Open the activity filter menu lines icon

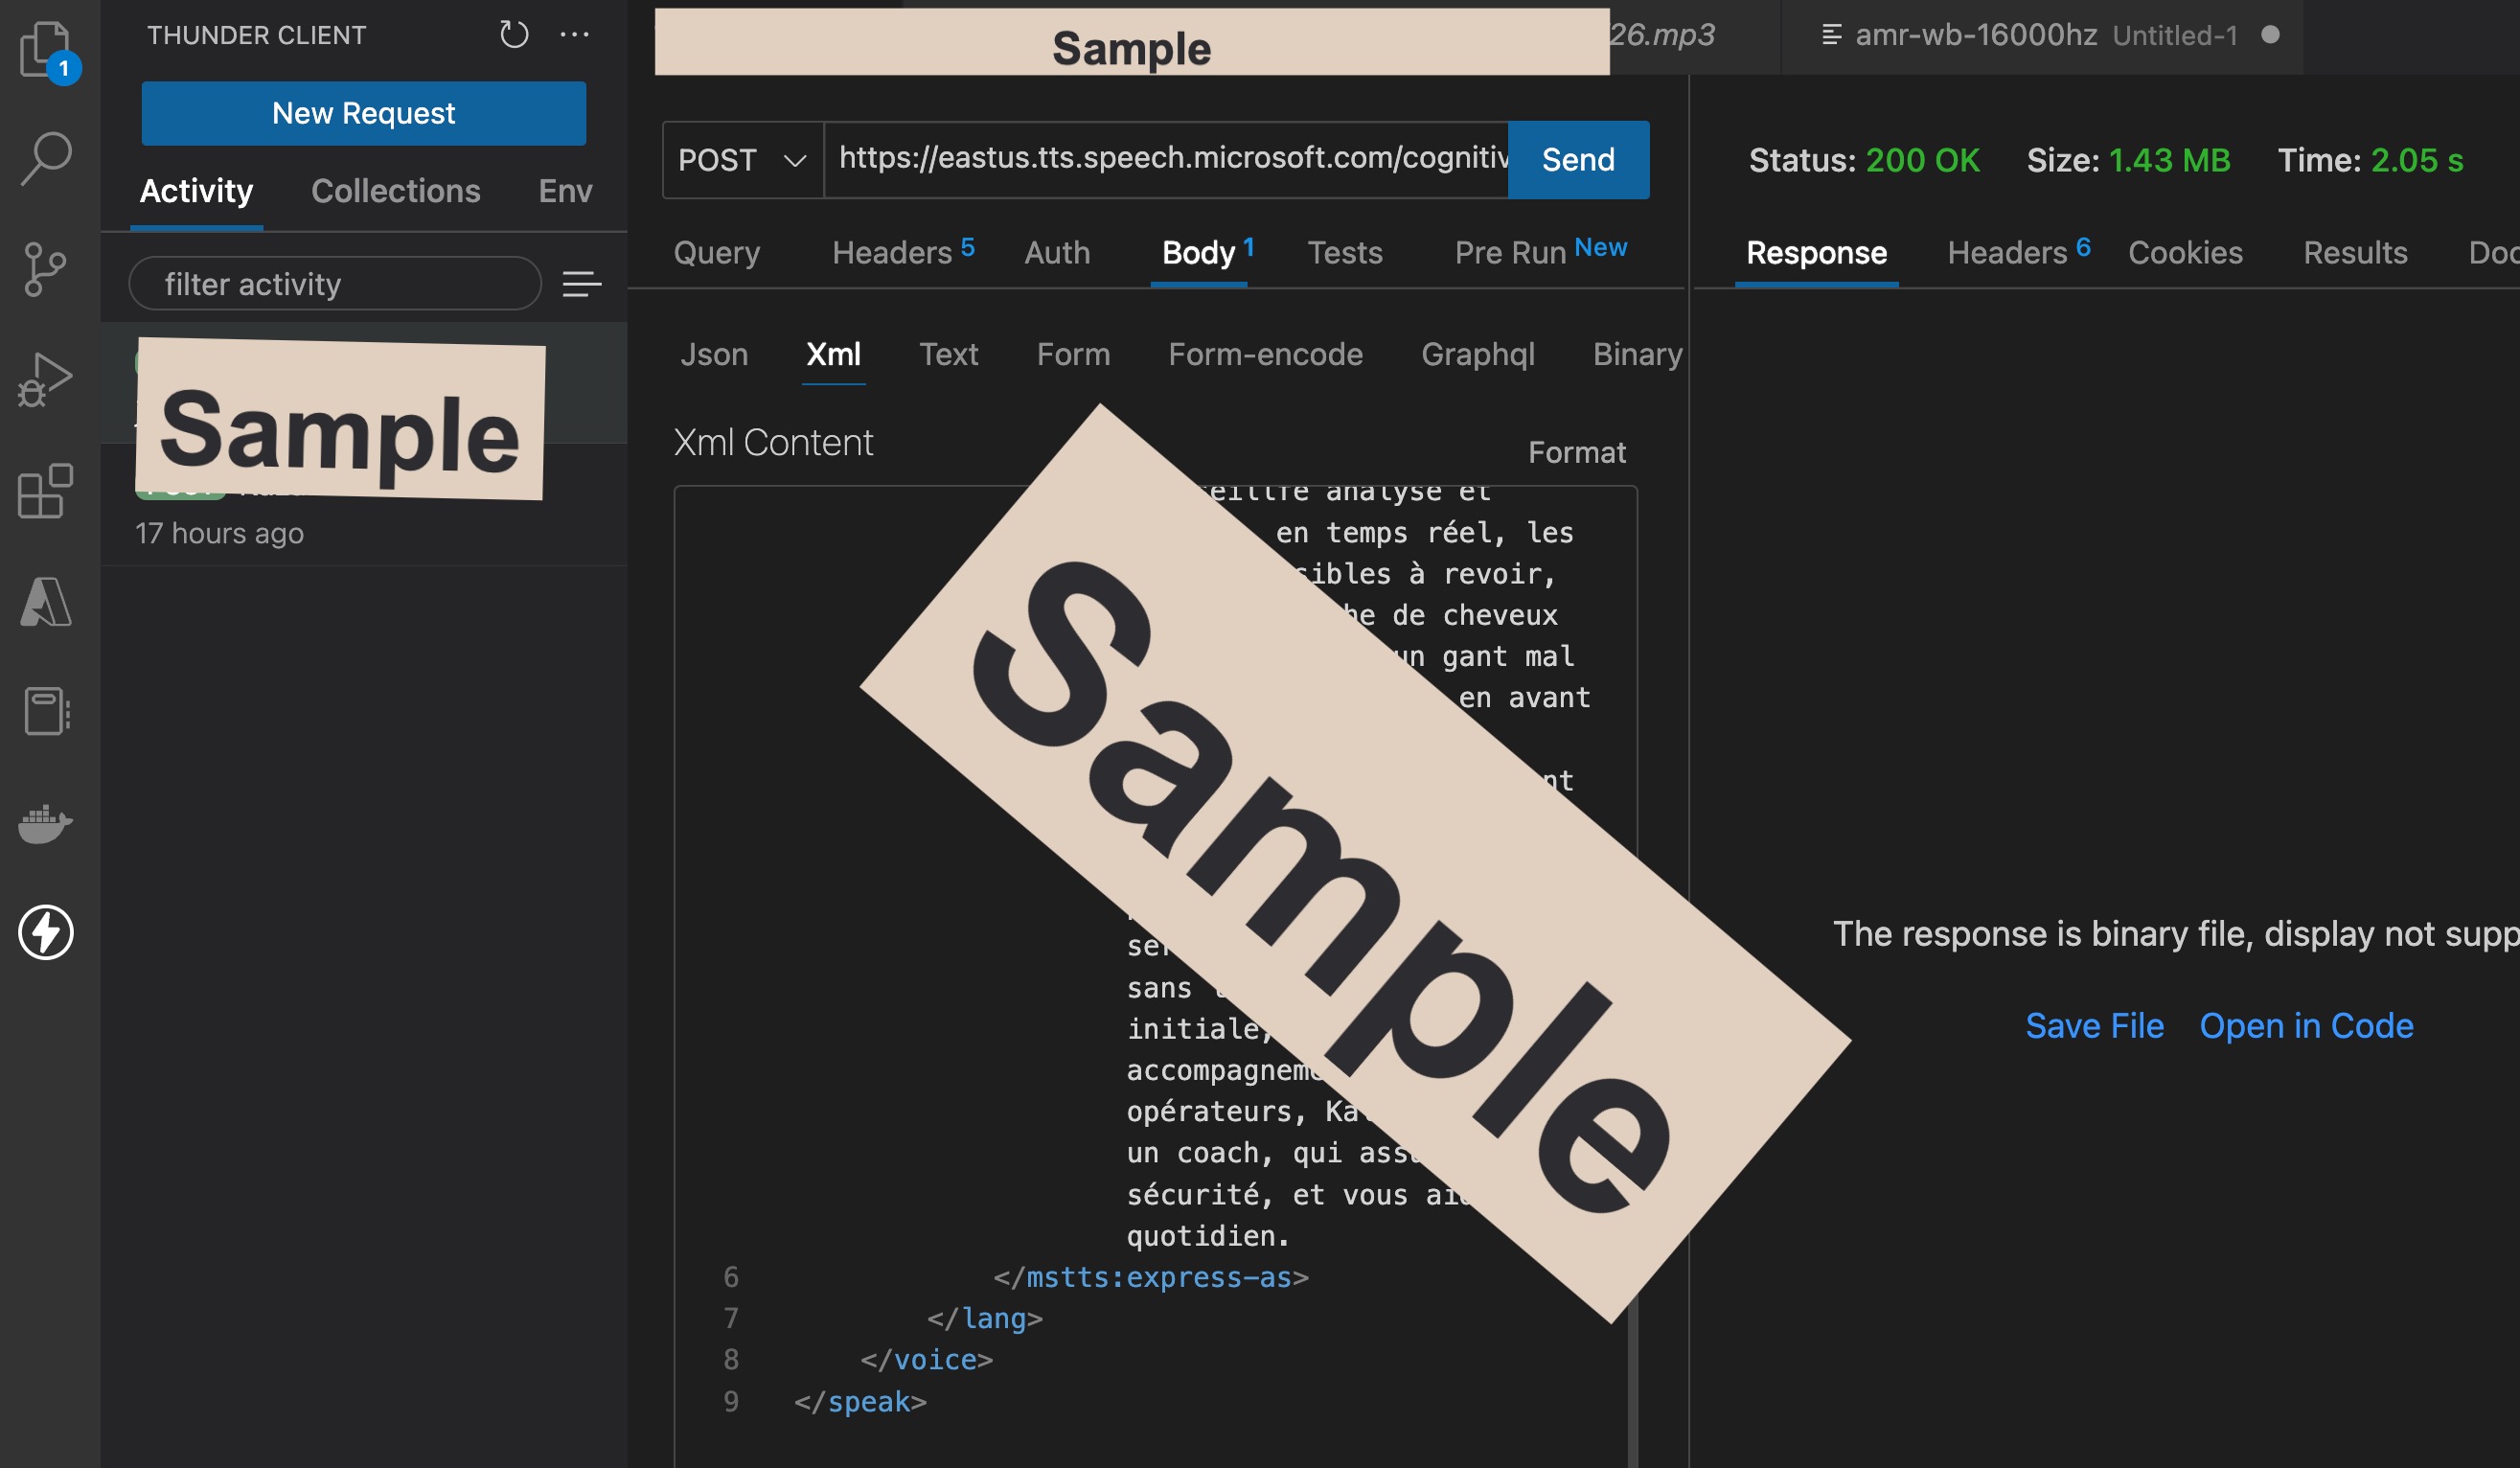pyautogui.click(x=581, y=284)
